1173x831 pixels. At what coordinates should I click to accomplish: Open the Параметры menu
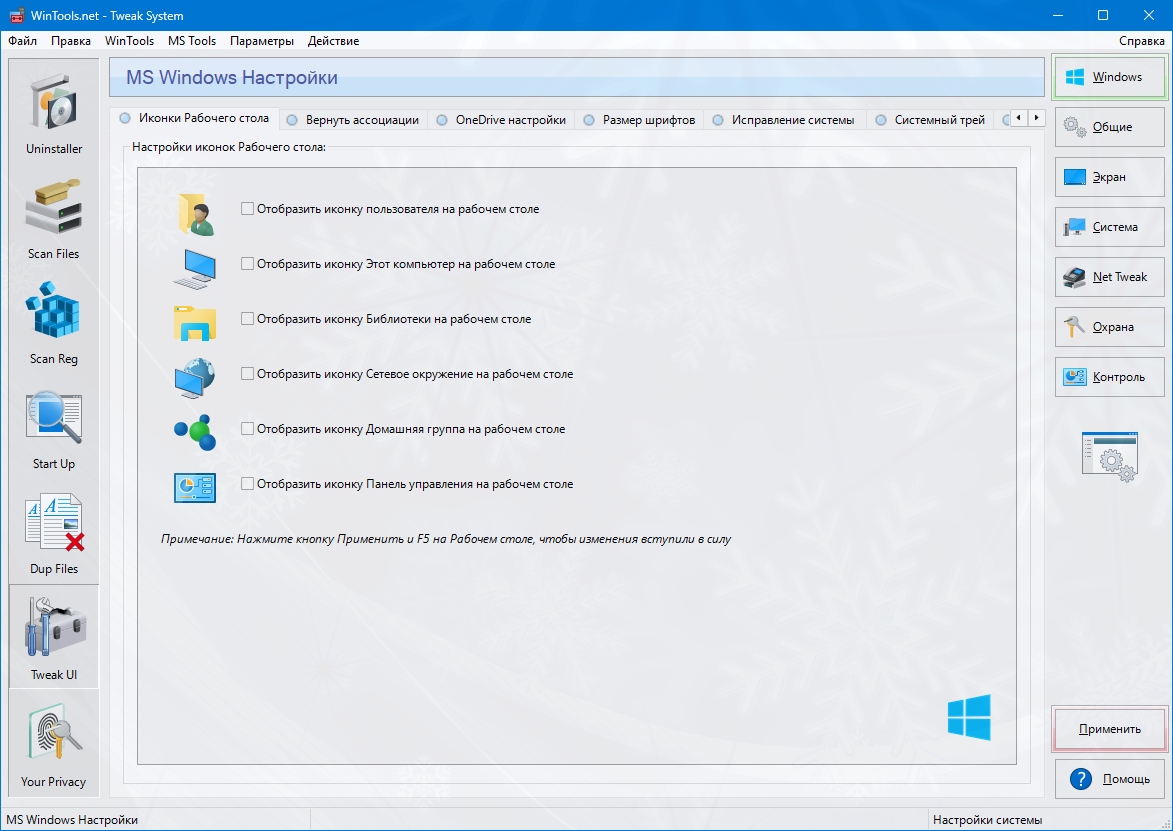pyautogui.click(x=261, y=41)
